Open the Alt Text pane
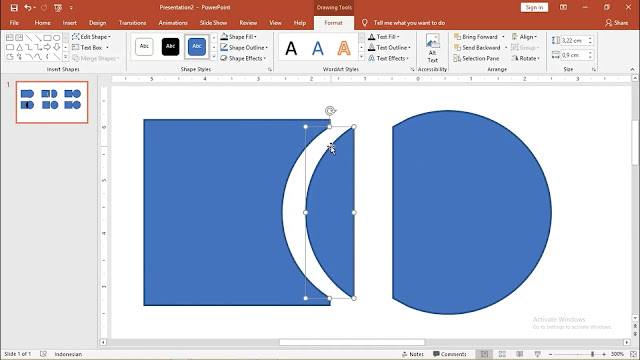 [432, 48]
